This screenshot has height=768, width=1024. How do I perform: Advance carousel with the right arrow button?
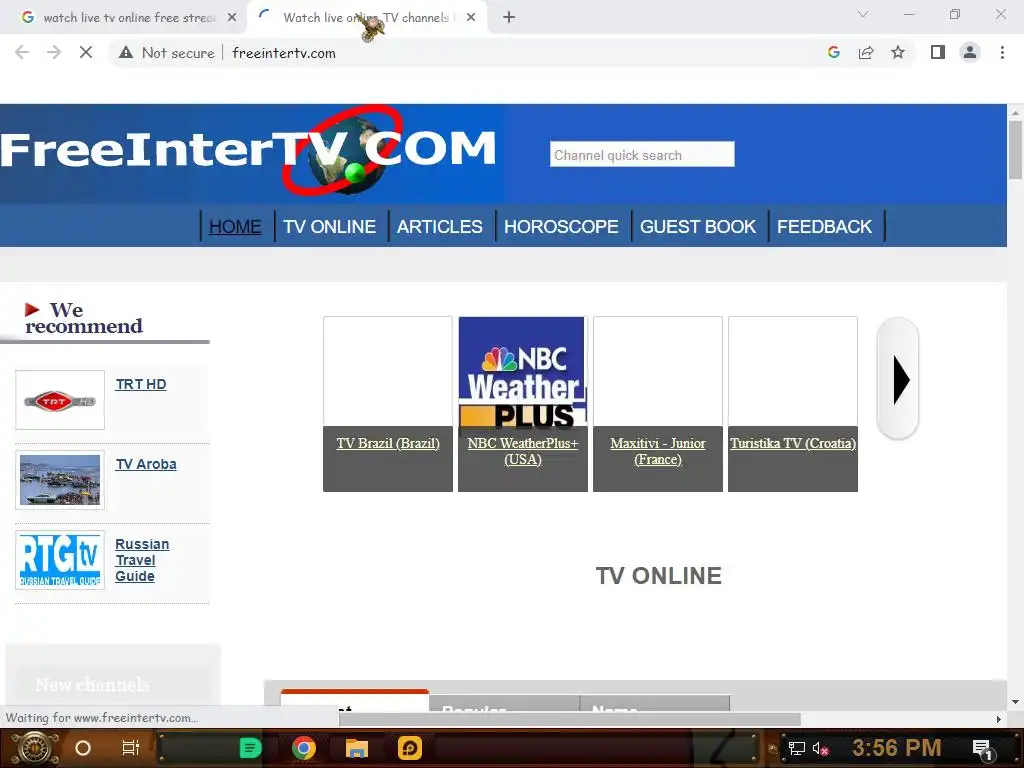click(x=899, y=379)
